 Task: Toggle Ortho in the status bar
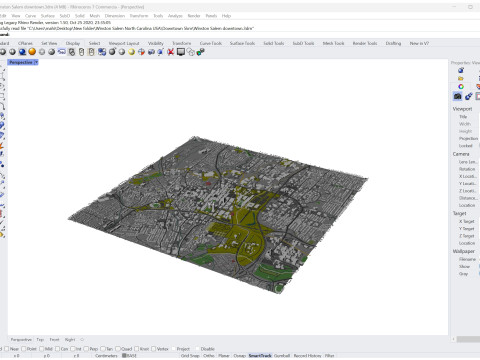[209, 356]
